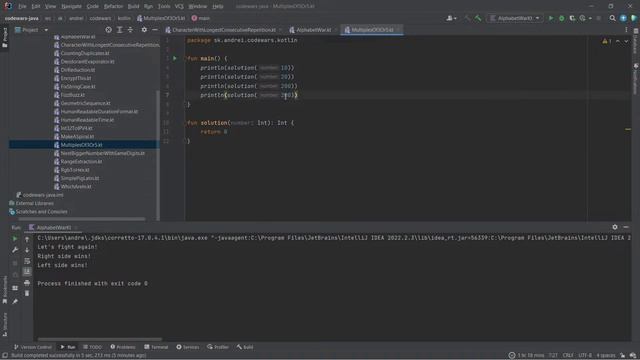Open Project panel gear options
Viewport: 640px width, 360px height.
[x=144, y=30]
